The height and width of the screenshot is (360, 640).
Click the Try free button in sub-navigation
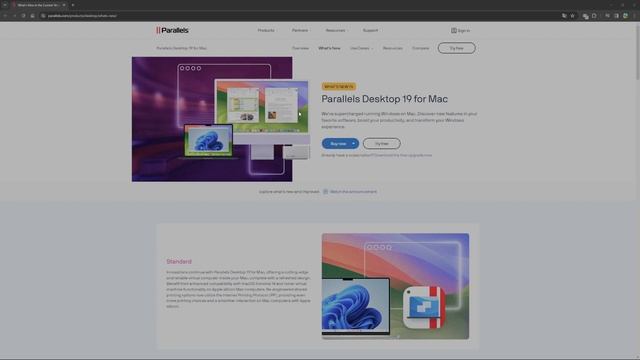[x=456, y=48]
